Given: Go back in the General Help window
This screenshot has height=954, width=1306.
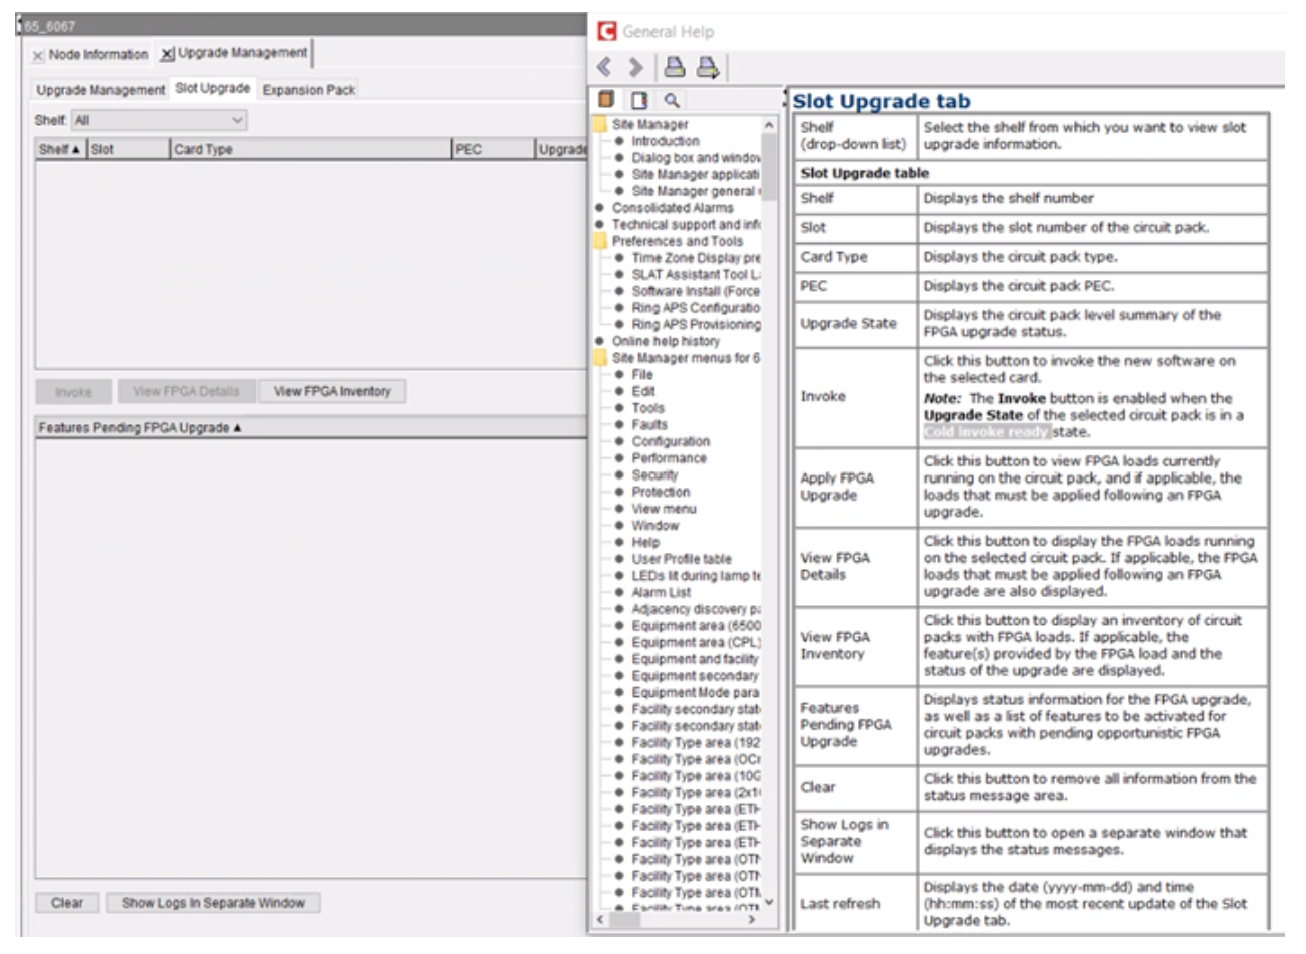Looking at the screenshot, I should click(x=604, y=67).
